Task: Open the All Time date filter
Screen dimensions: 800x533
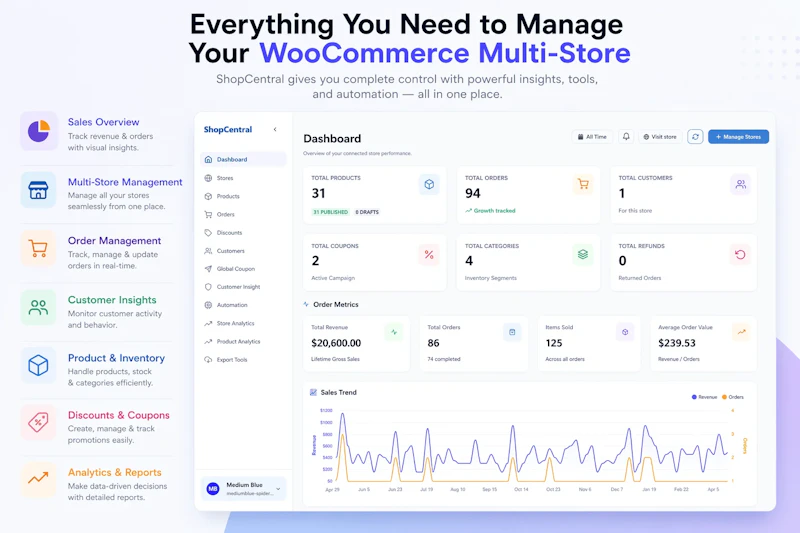Action: coord(592,137)
